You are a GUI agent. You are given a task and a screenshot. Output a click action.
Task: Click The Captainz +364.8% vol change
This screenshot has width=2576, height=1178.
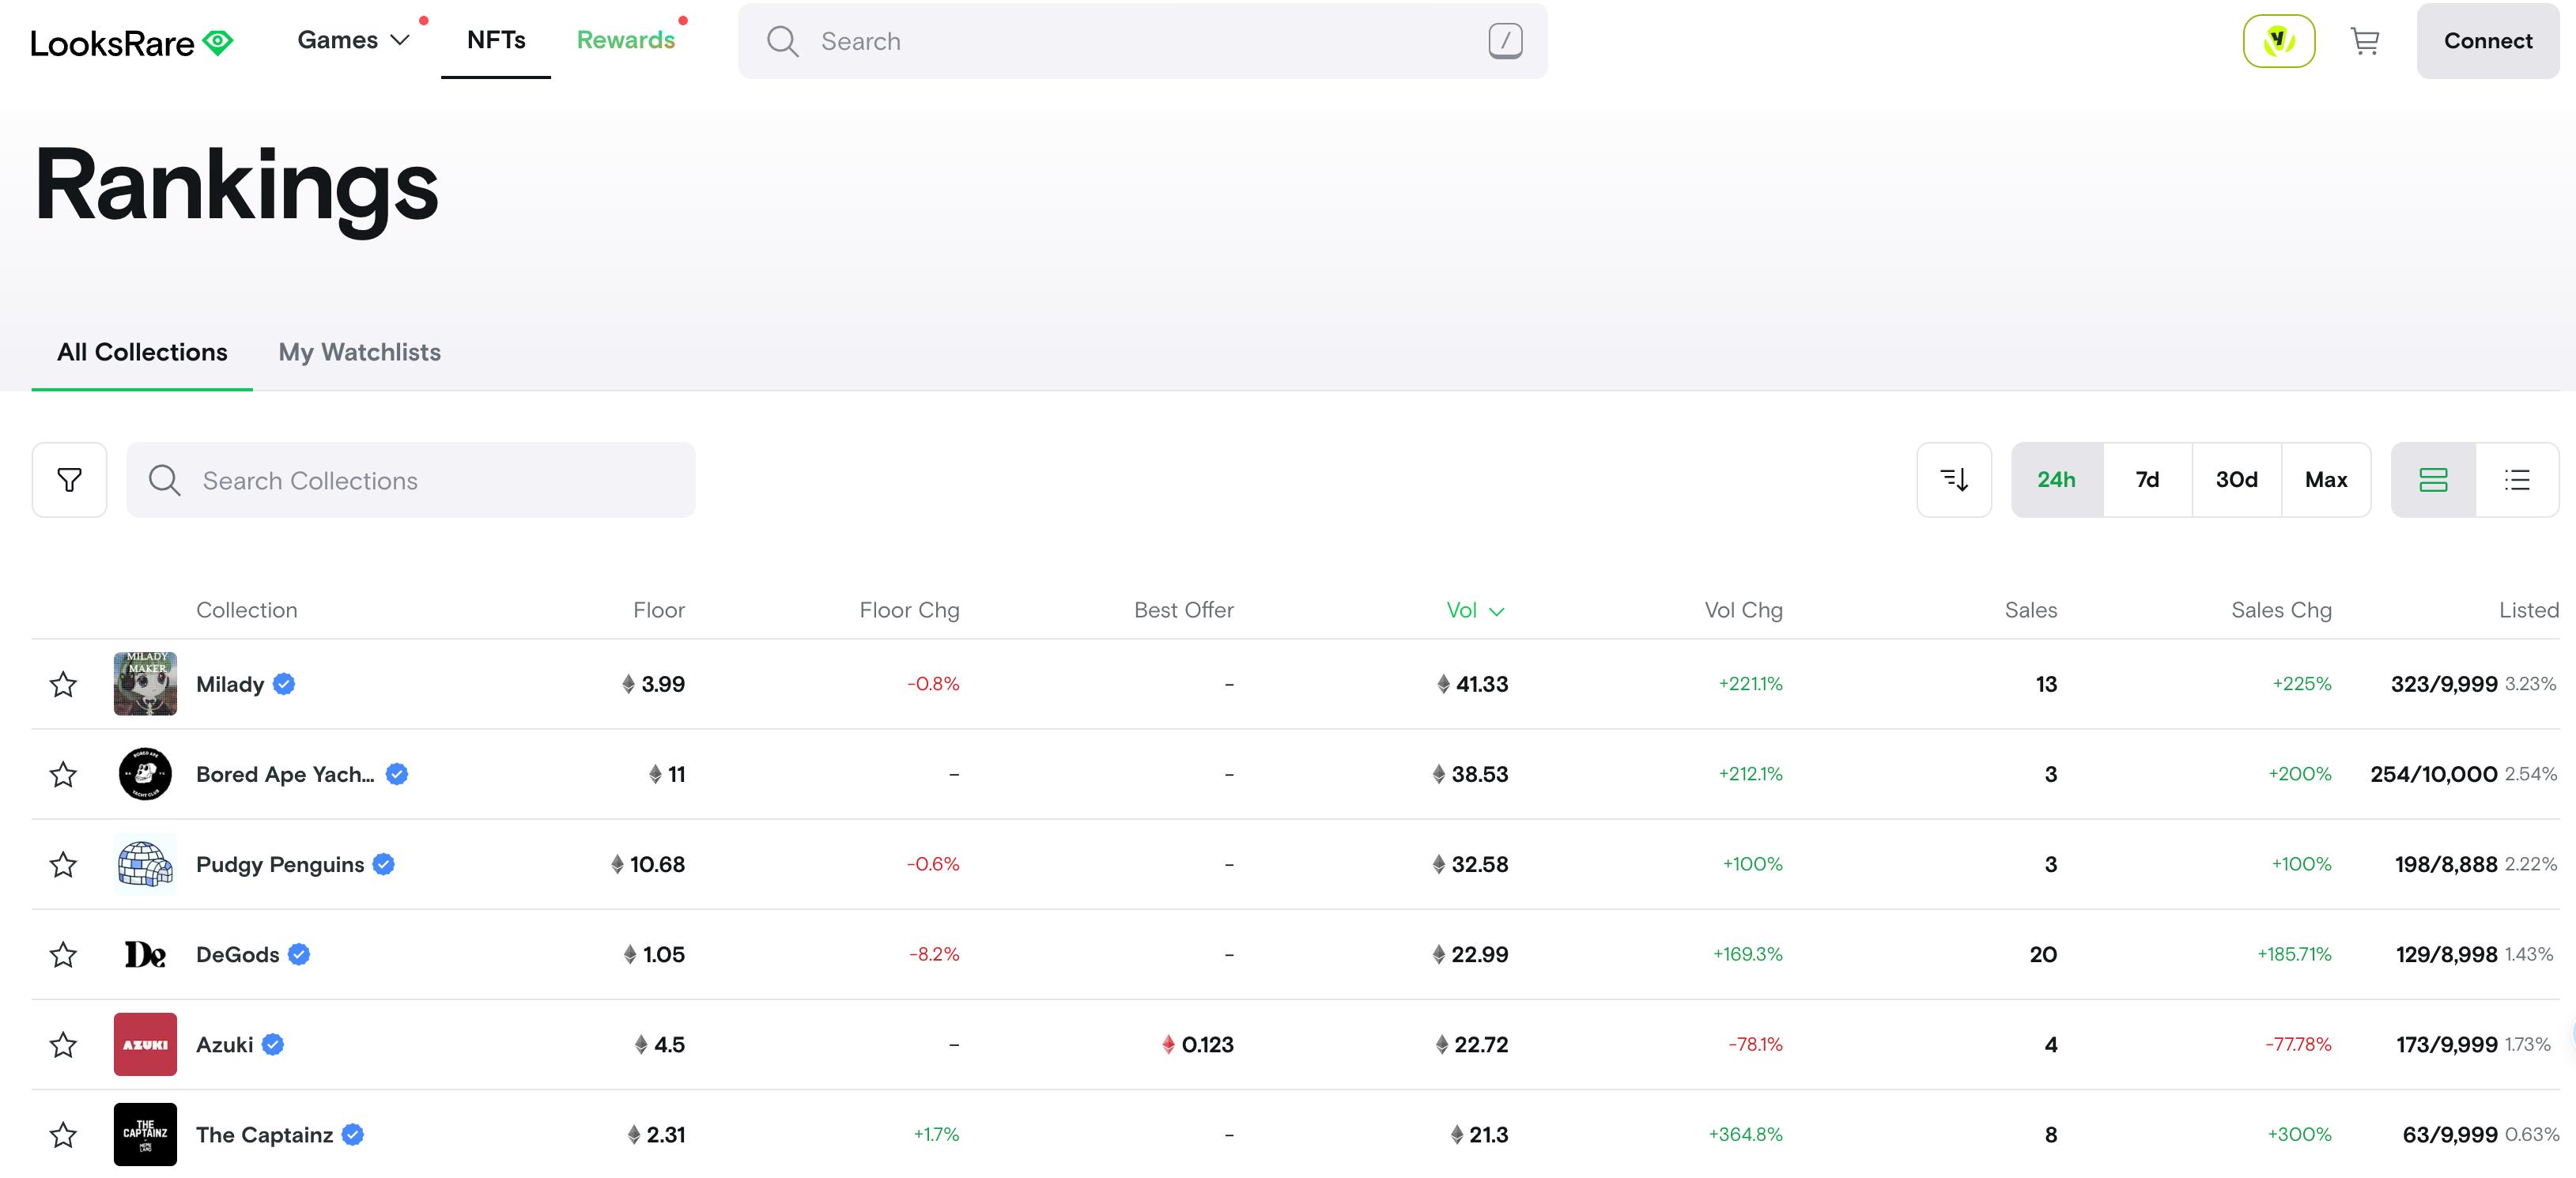coord(1746,1134)
